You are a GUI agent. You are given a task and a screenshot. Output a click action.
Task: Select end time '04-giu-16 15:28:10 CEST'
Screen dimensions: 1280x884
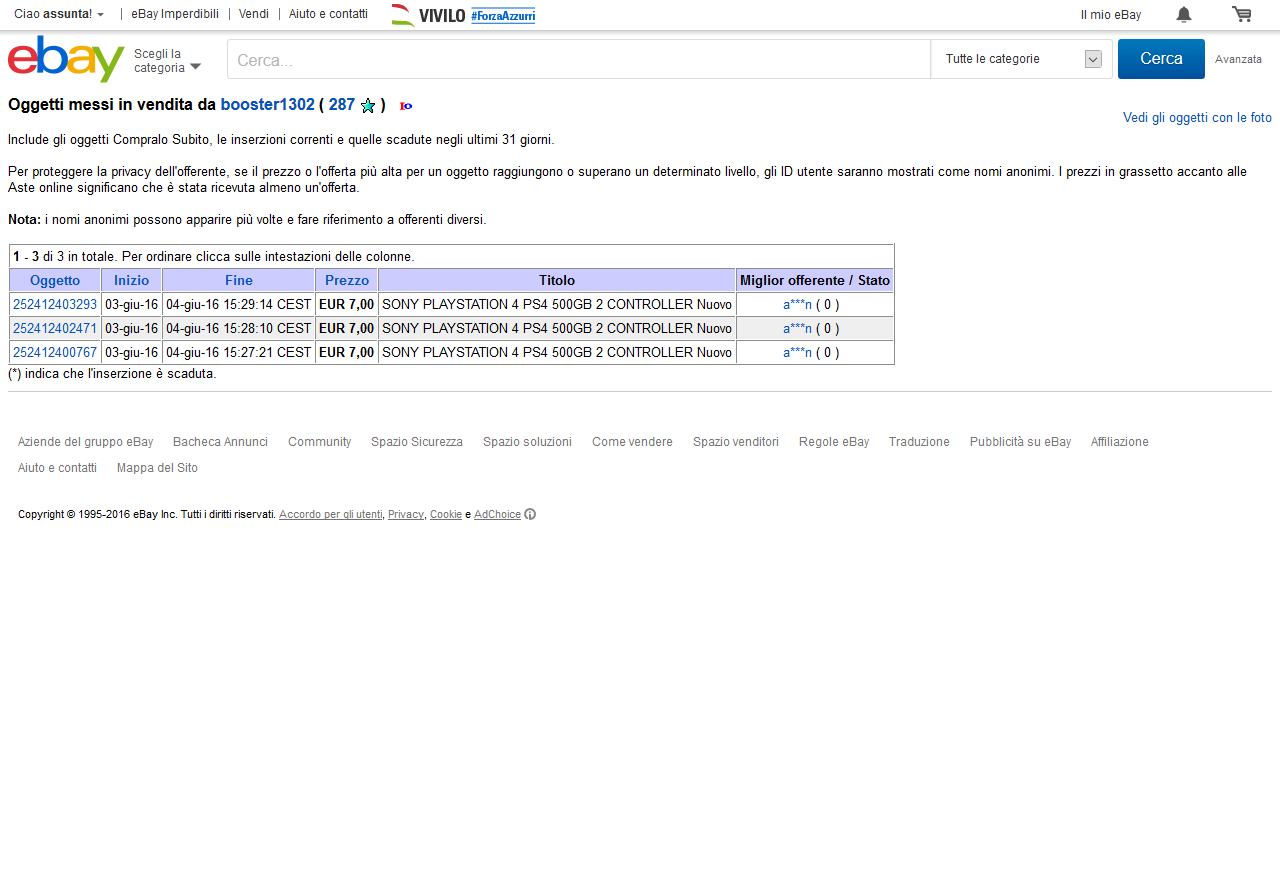(x=239, y=329)
